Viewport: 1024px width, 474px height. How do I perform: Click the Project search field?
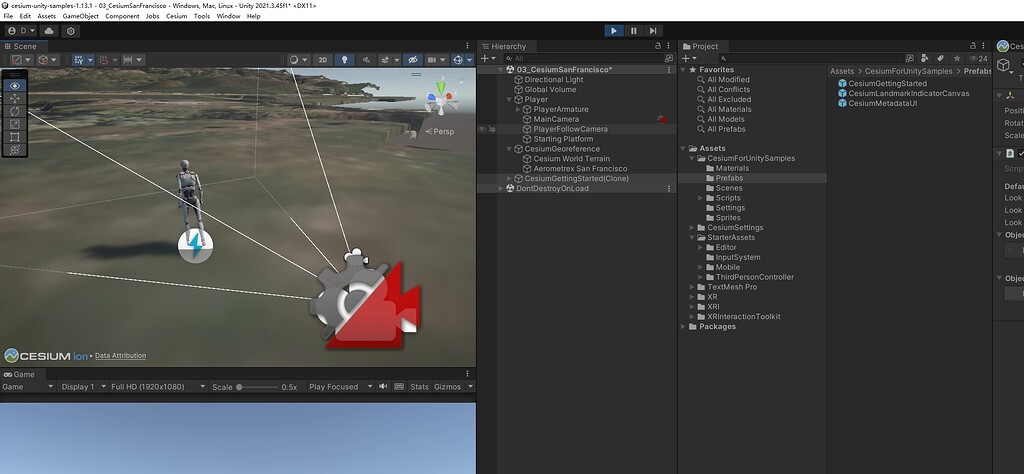point(811,58)
